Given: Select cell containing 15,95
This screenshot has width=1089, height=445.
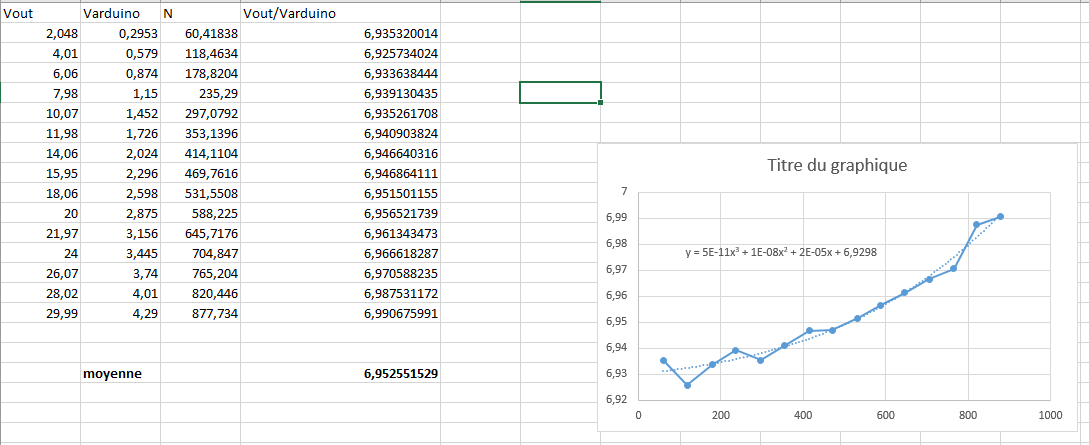Looking at the screenshot, I should pos(40,173).
